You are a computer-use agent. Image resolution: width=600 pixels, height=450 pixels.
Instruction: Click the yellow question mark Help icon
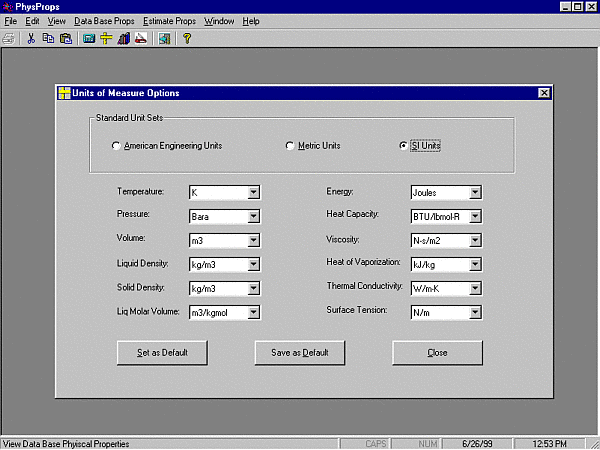pyautogui.click(x=187, y=39)
